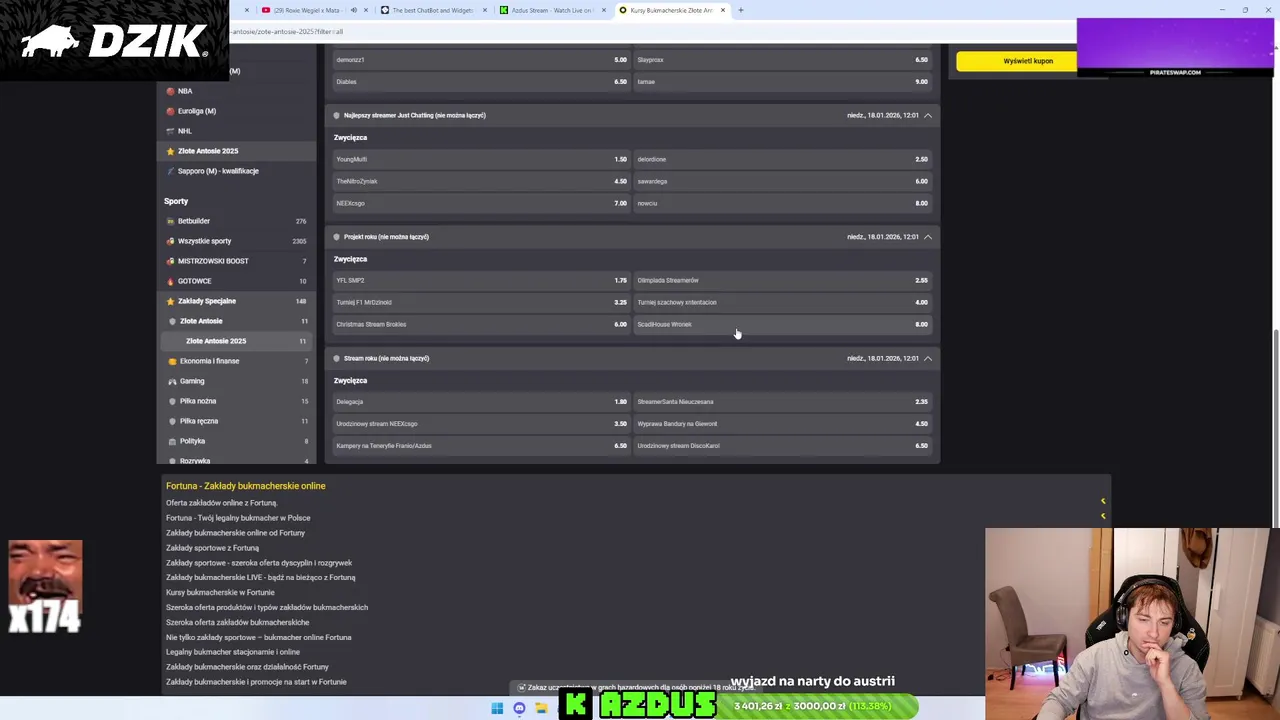The image size is (1280, 720).
Task: Bet on StreamerSanta Nieuczesana at 2.35
Action: [x=782, y=402]
